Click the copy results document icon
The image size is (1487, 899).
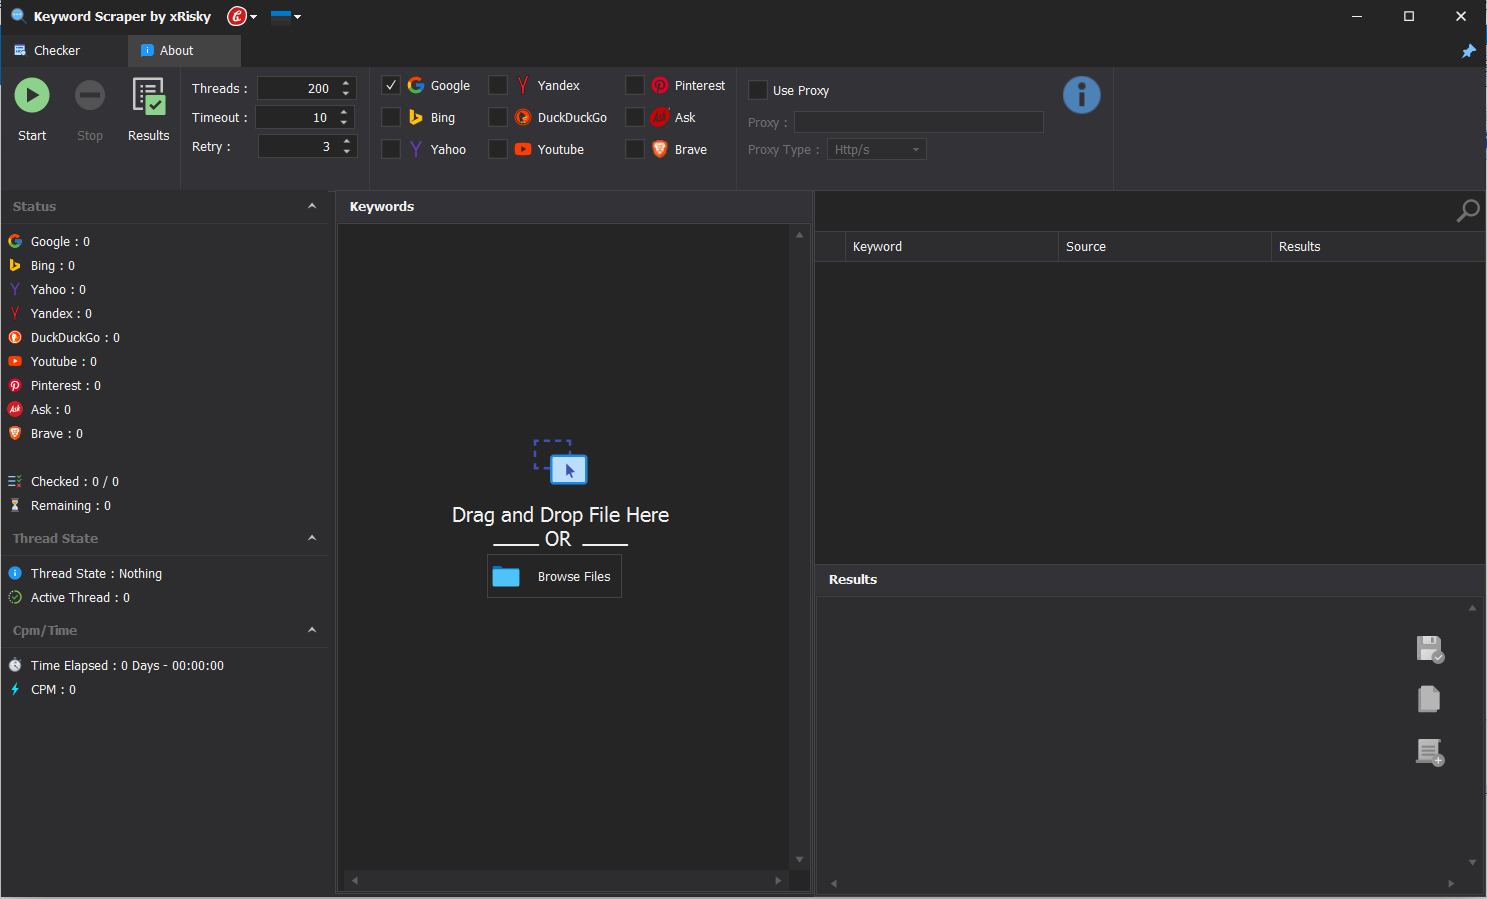tap(1429, 699)
